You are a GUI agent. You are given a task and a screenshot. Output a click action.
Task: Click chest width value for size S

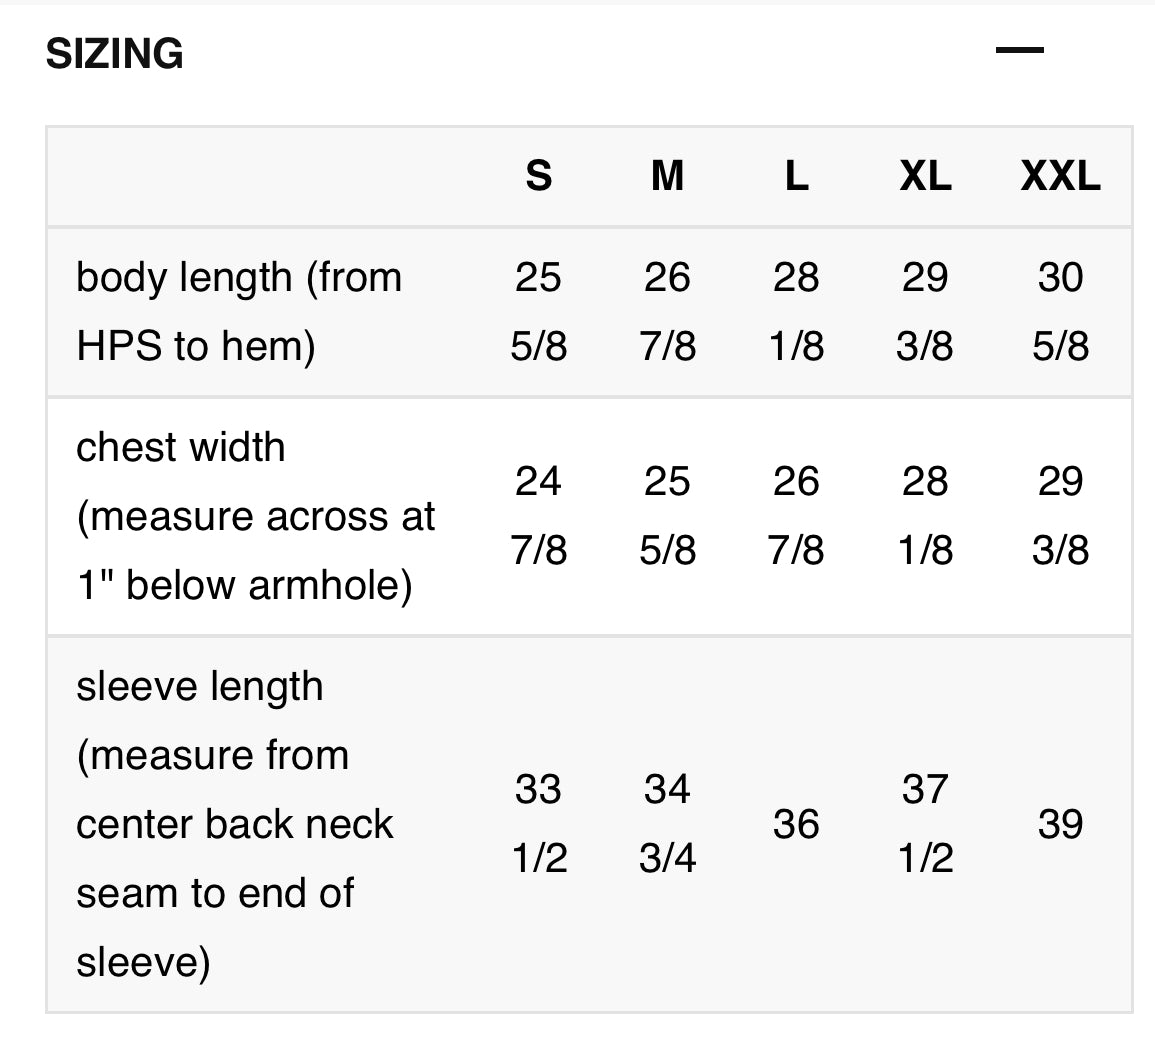coord(539,516)
